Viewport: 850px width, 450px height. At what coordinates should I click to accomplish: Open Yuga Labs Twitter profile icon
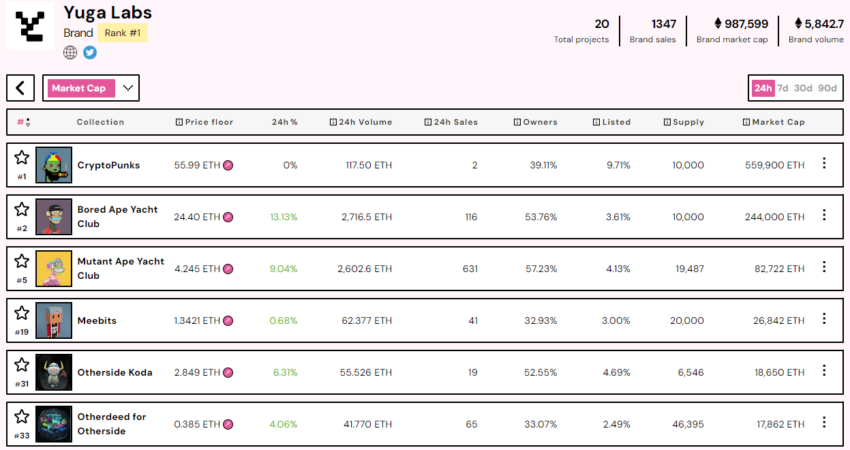click(x=90, y=52)
